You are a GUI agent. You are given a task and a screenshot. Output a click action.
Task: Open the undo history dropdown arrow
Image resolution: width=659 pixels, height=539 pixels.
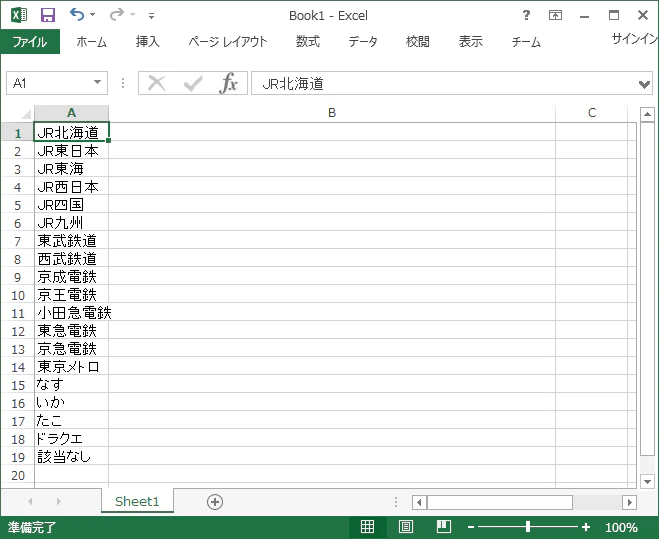coord(92,15)
